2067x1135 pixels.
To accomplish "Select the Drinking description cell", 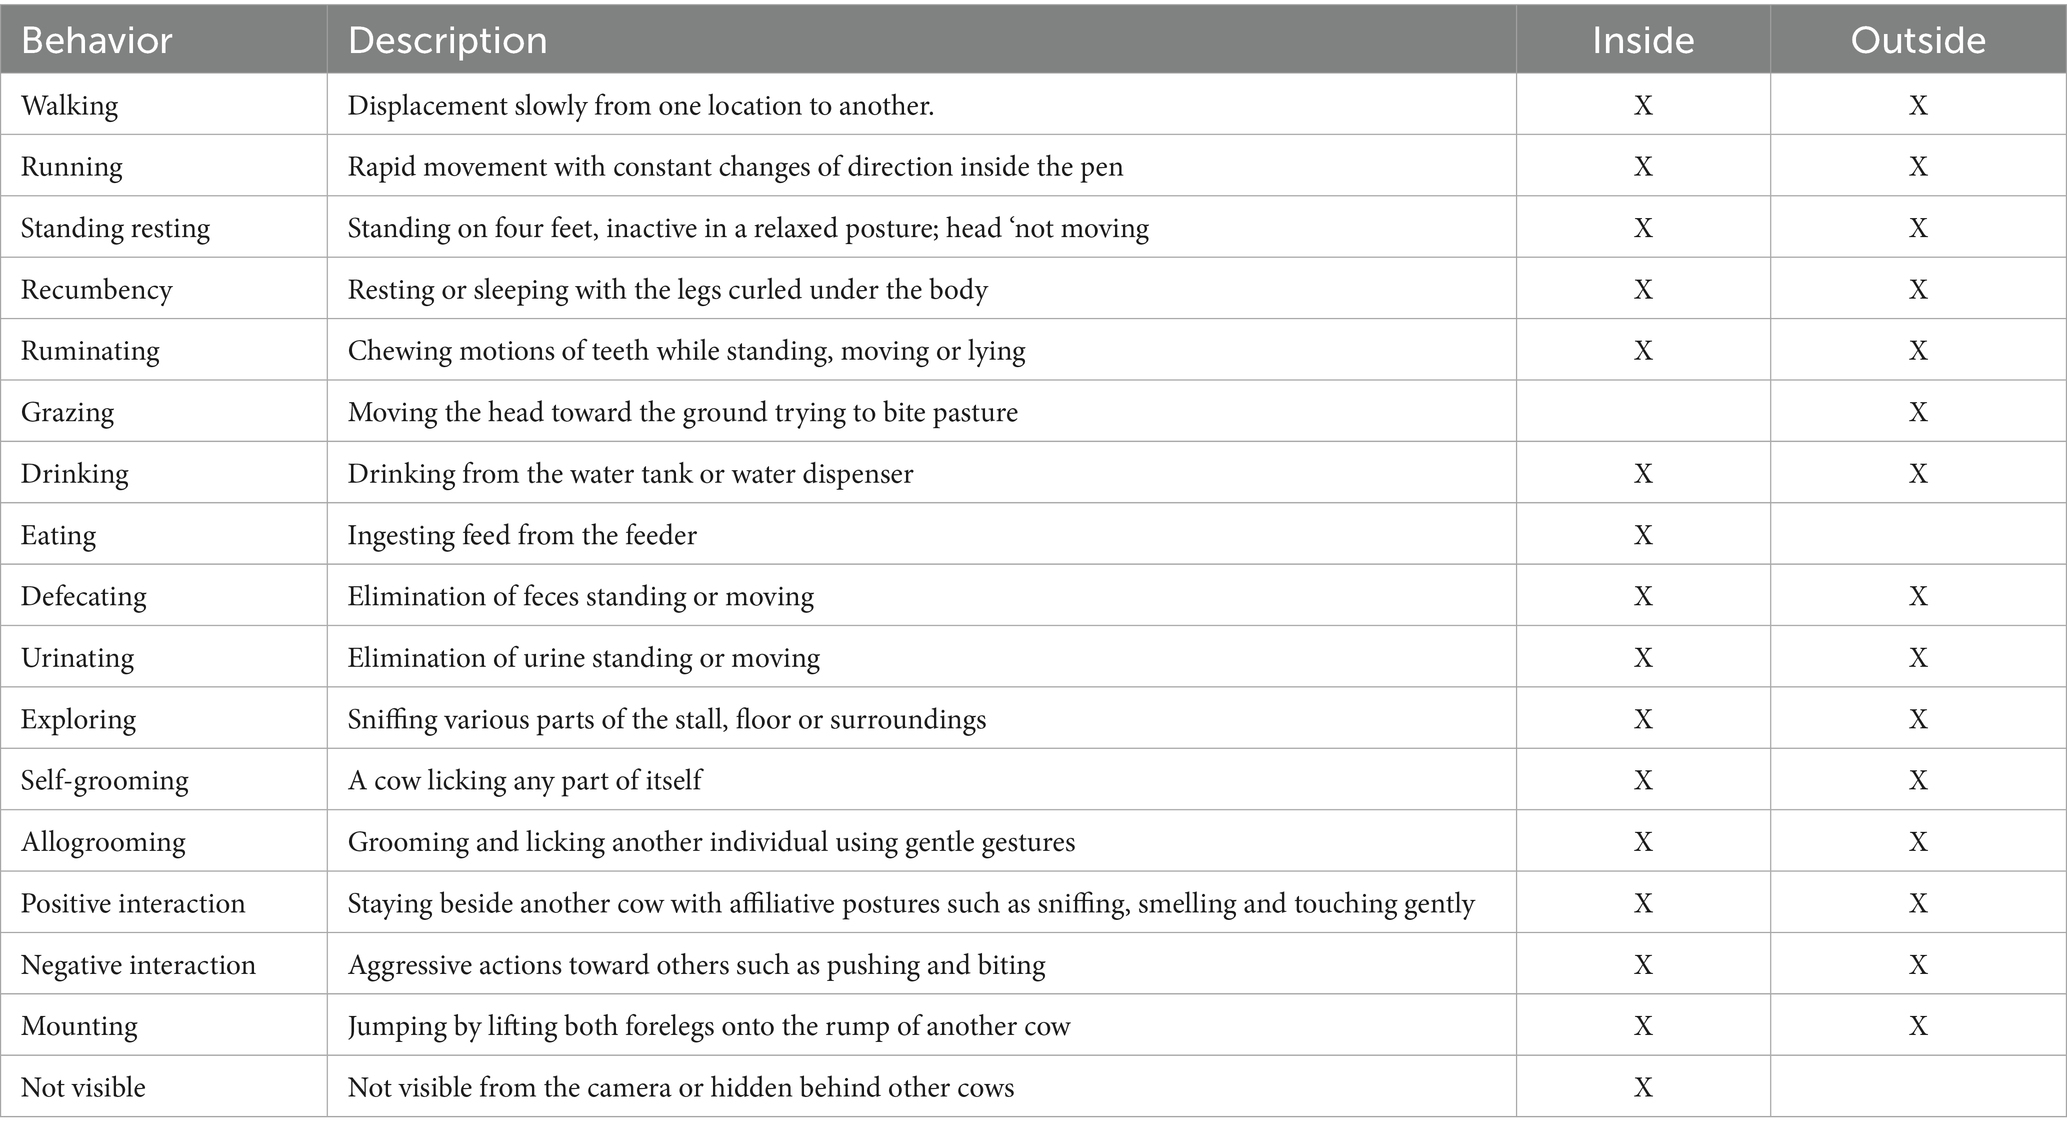I will tap(630, 473).
